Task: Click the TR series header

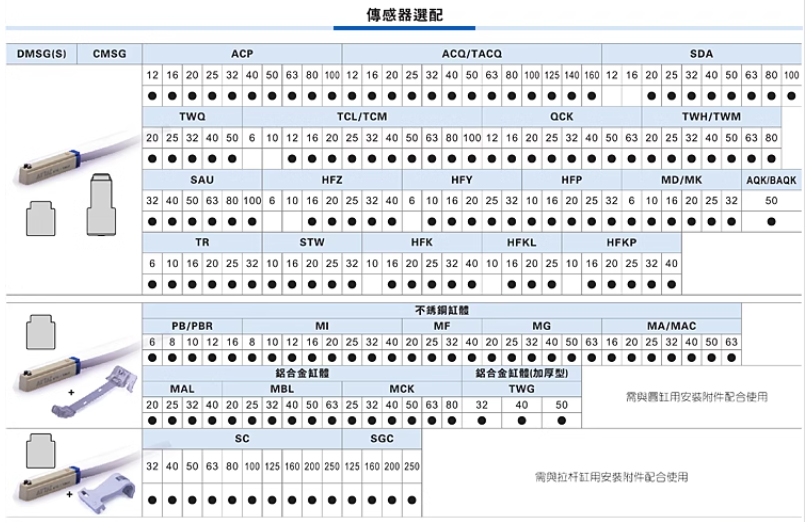Action: (x=202, y=243)
